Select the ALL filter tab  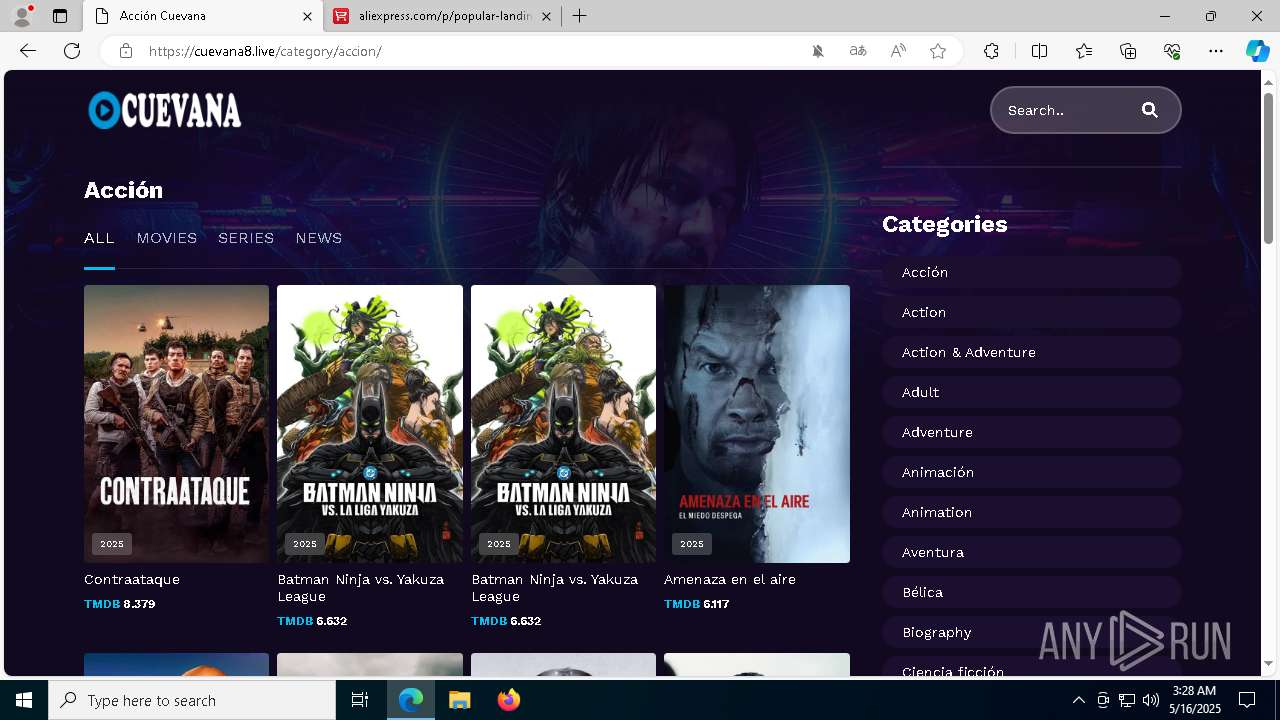click(99, 238)
